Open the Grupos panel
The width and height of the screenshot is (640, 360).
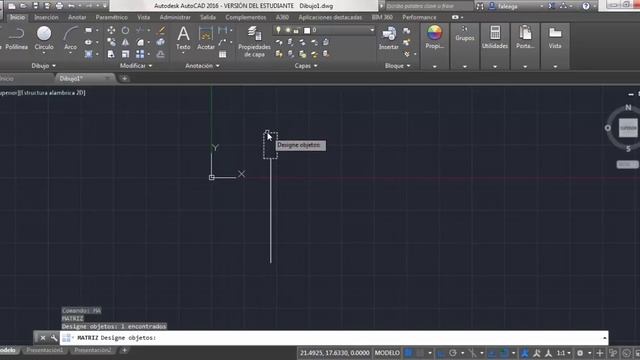click(465, 34)
